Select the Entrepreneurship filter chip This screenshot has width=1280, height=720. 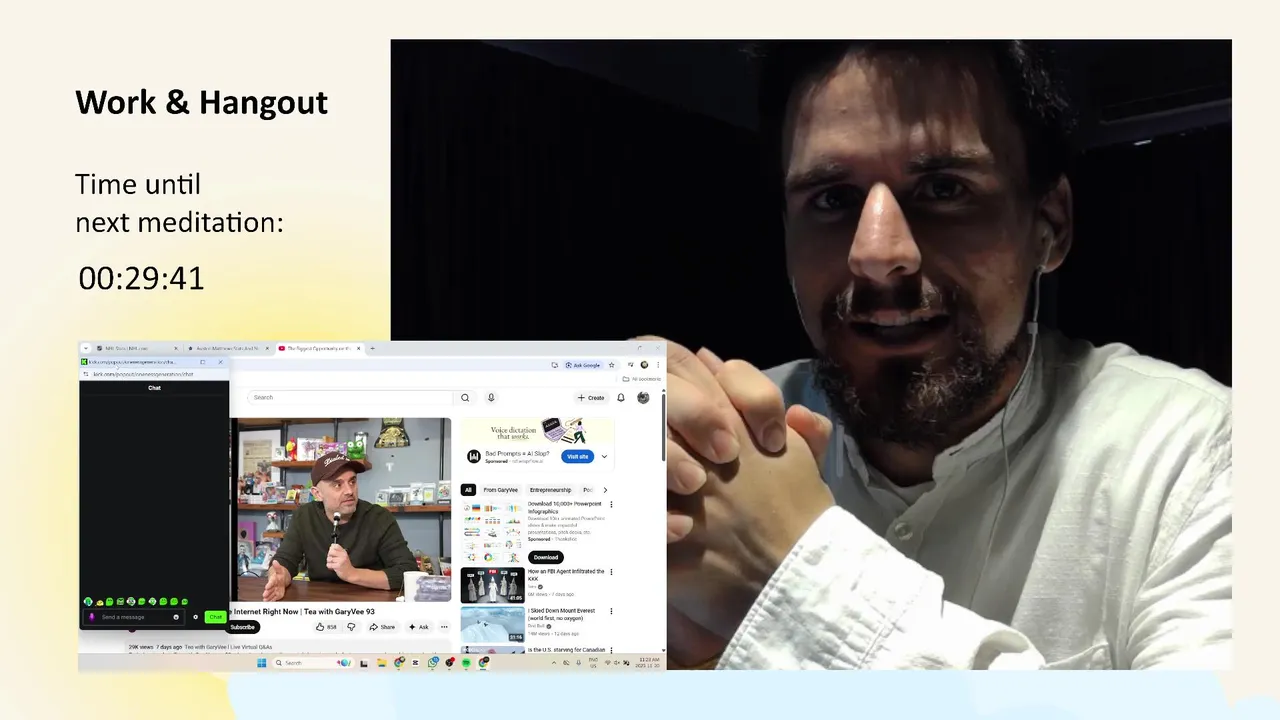(x=550, y=490)
